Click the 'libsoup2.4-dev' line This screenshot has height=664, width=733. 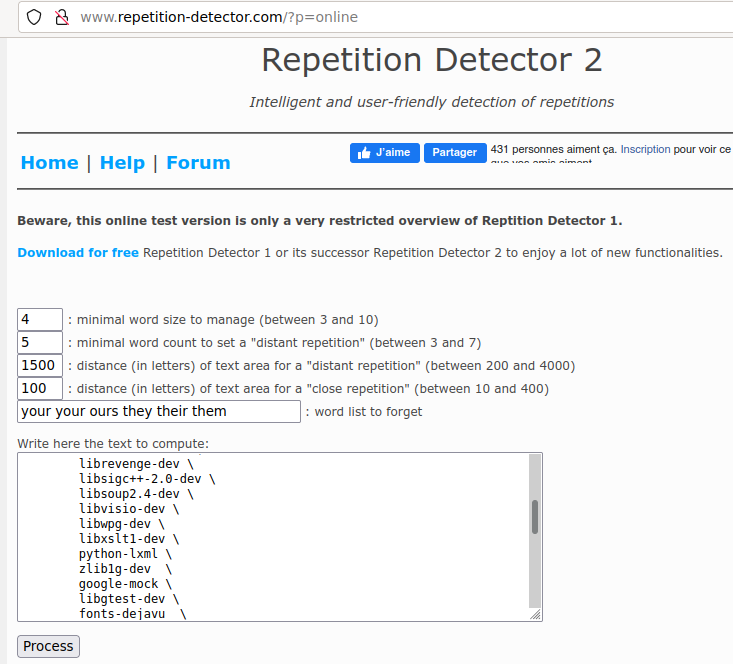pos(136,494)
